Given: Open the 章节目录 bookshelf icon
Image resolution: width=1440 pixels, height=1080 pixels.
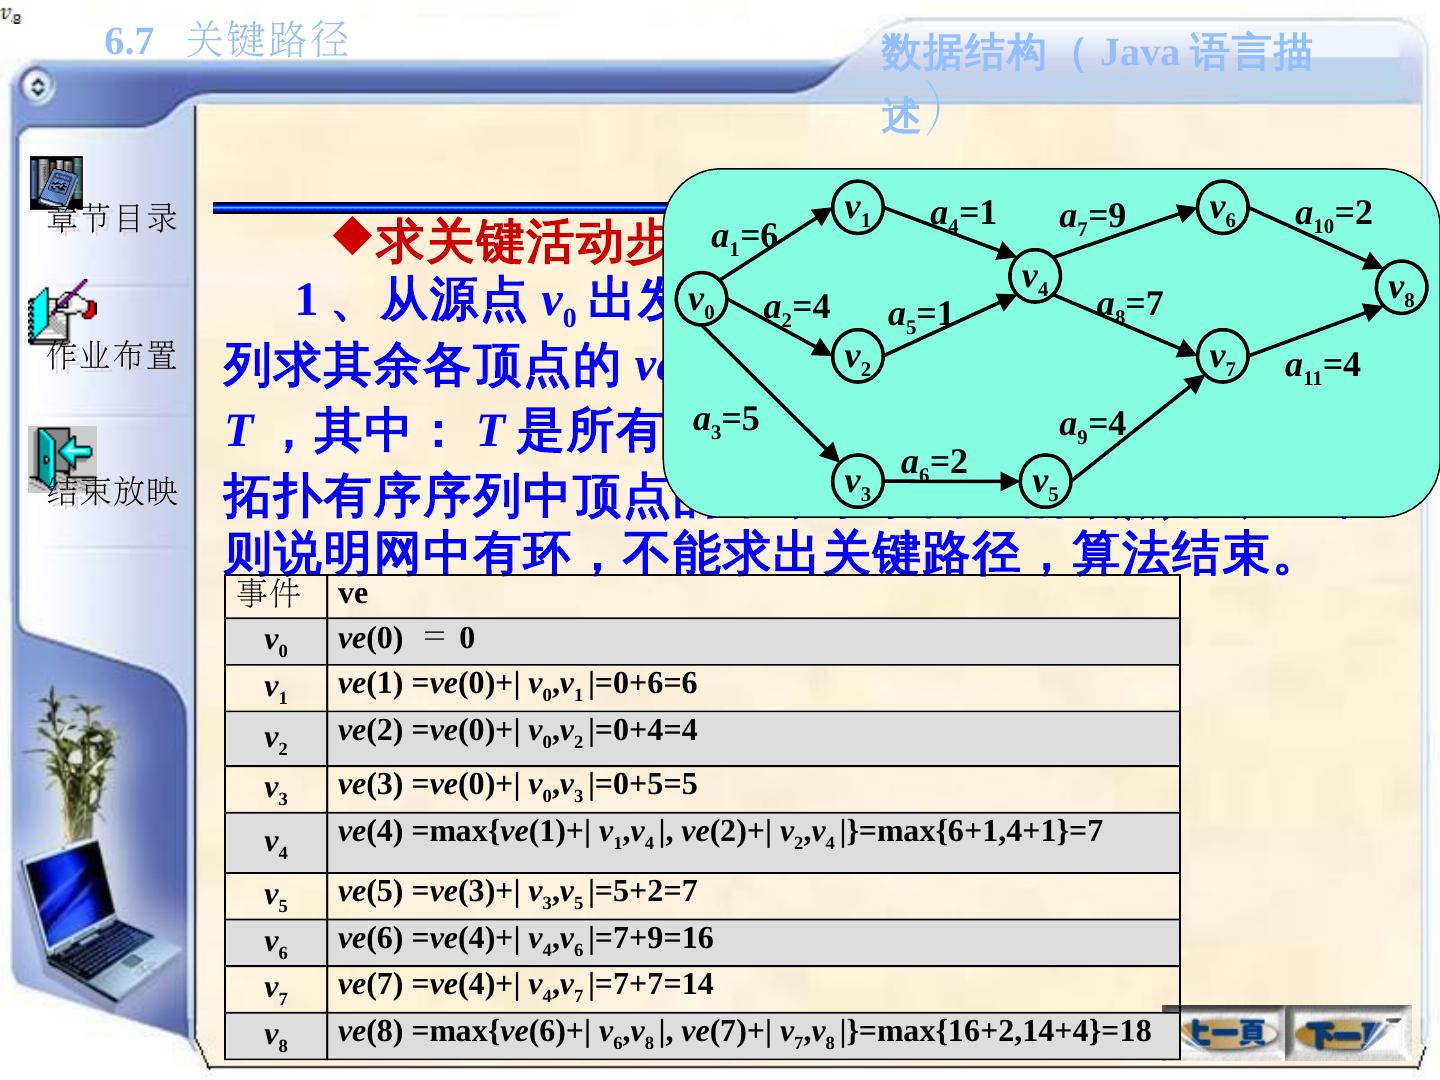Looking at the screenshot, I should pyautogui.click(x=56, y=183).
